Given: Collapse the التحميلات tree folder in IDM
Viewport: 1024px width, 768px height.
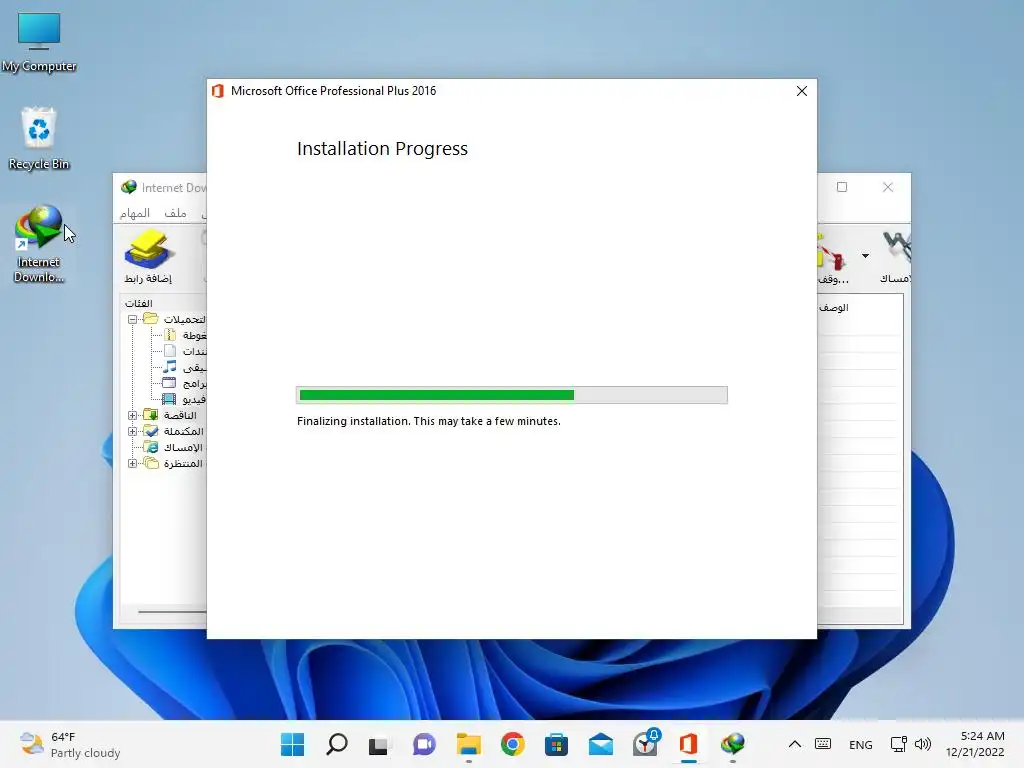Looking at the screenshot, I should click(x=133, y=319).
